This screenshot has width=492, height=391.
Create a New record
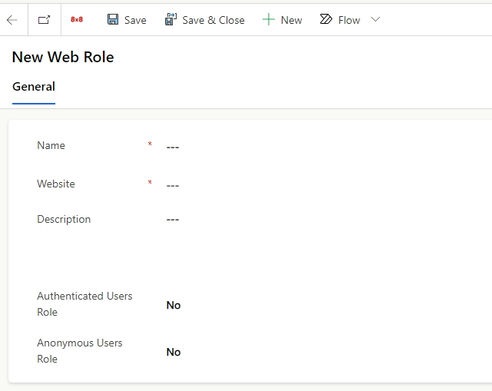click(282, 20)
